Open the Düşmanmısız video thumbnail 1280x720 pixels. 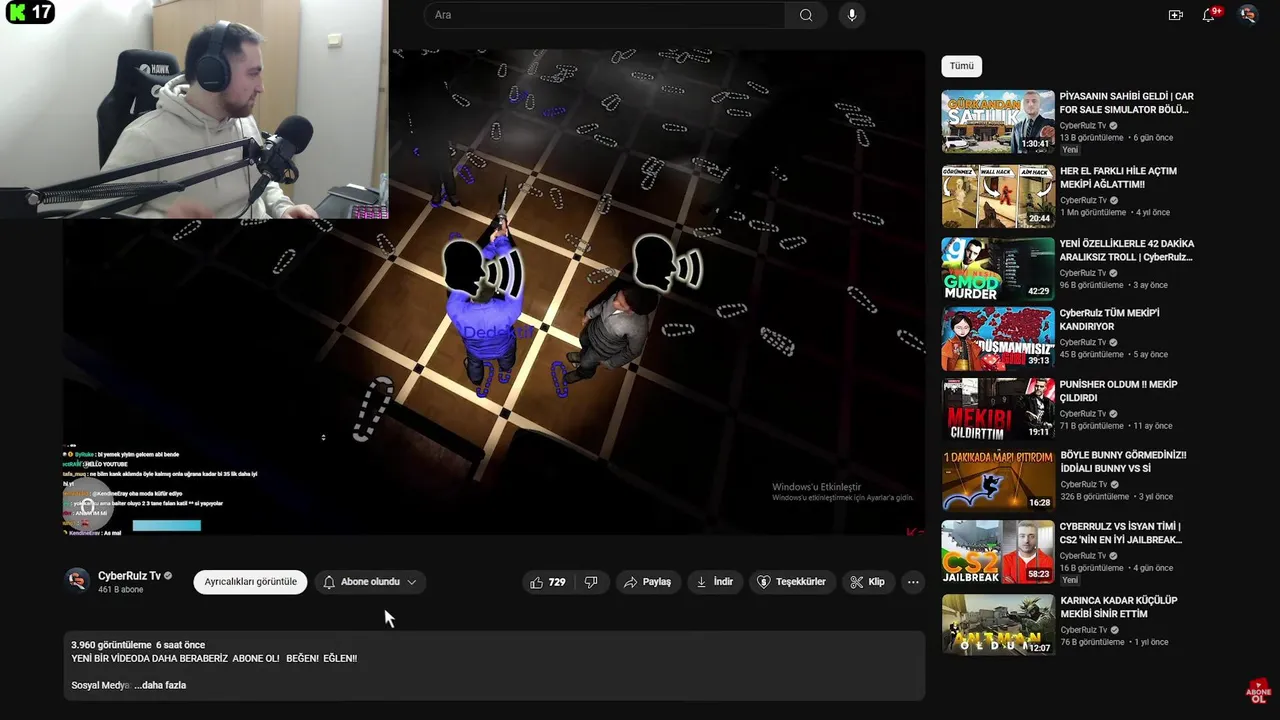click(998, 339)
